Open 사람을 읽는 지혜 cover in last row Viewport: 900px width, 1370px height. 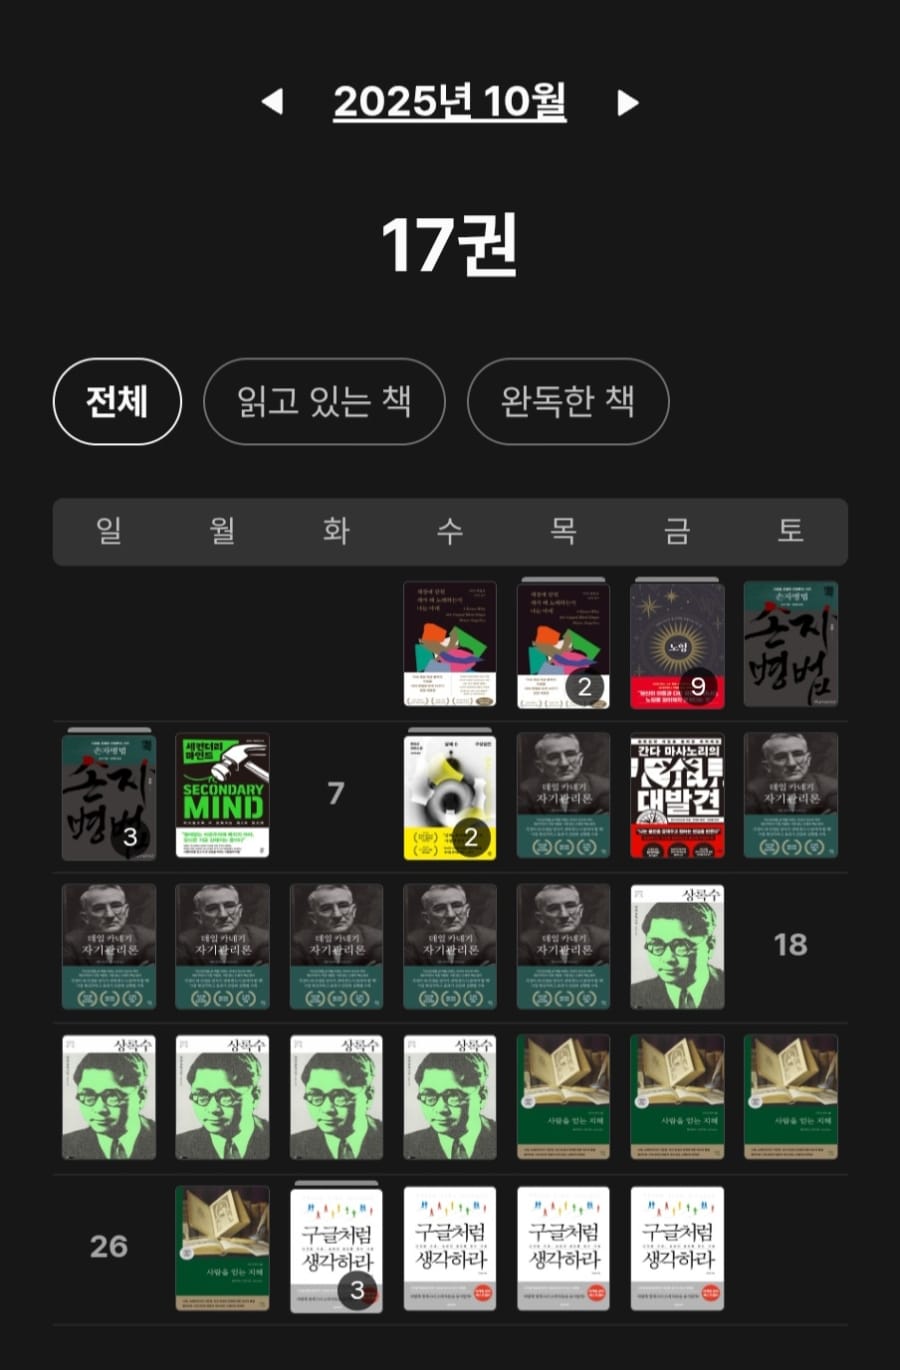click(222, 1249)
